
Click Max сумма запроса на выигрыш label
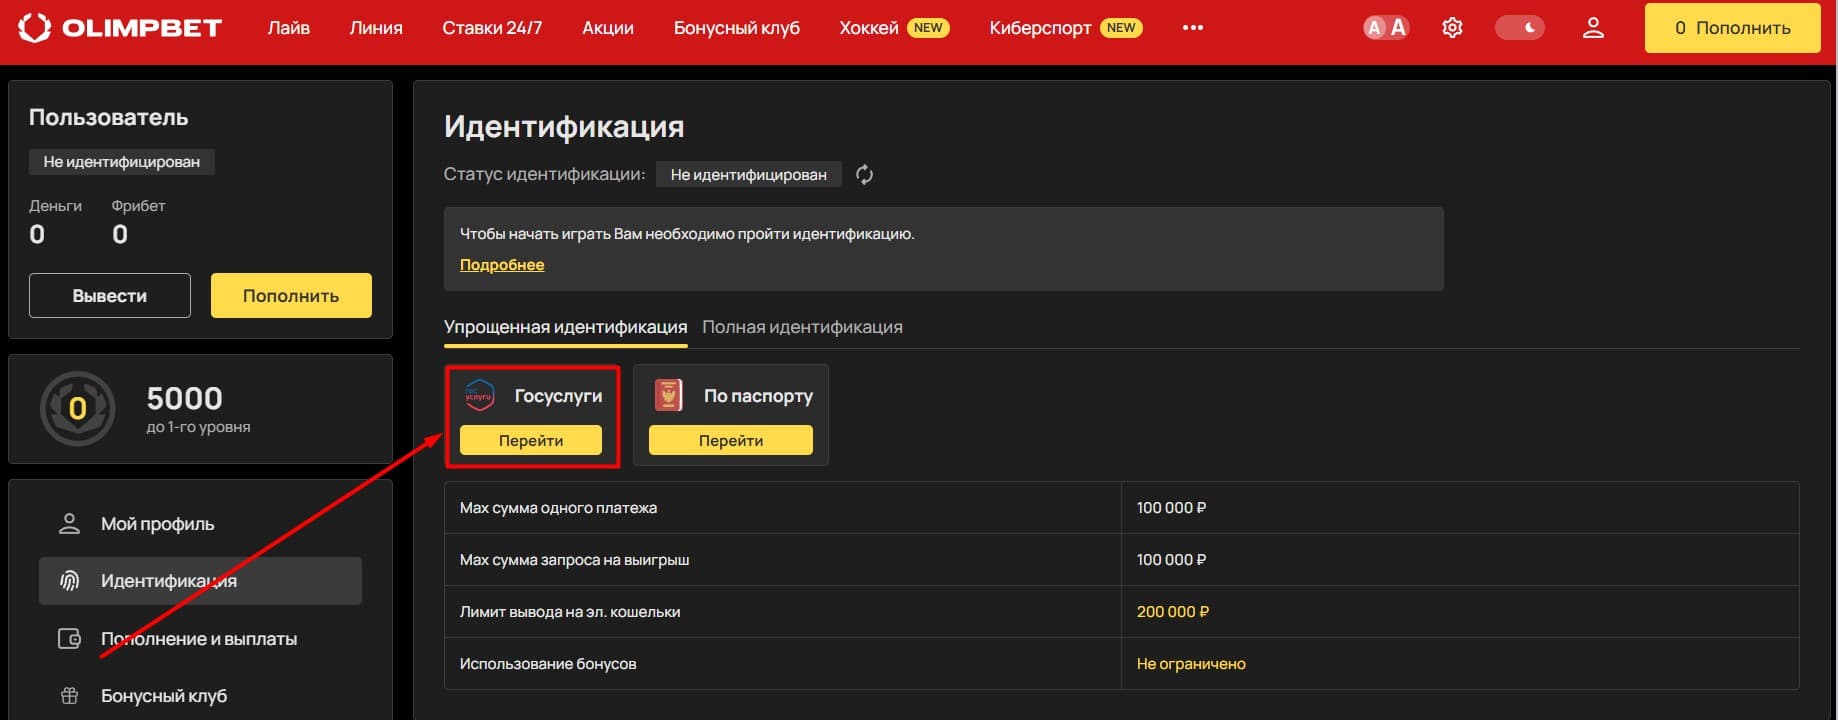click(x=574, y=560)
